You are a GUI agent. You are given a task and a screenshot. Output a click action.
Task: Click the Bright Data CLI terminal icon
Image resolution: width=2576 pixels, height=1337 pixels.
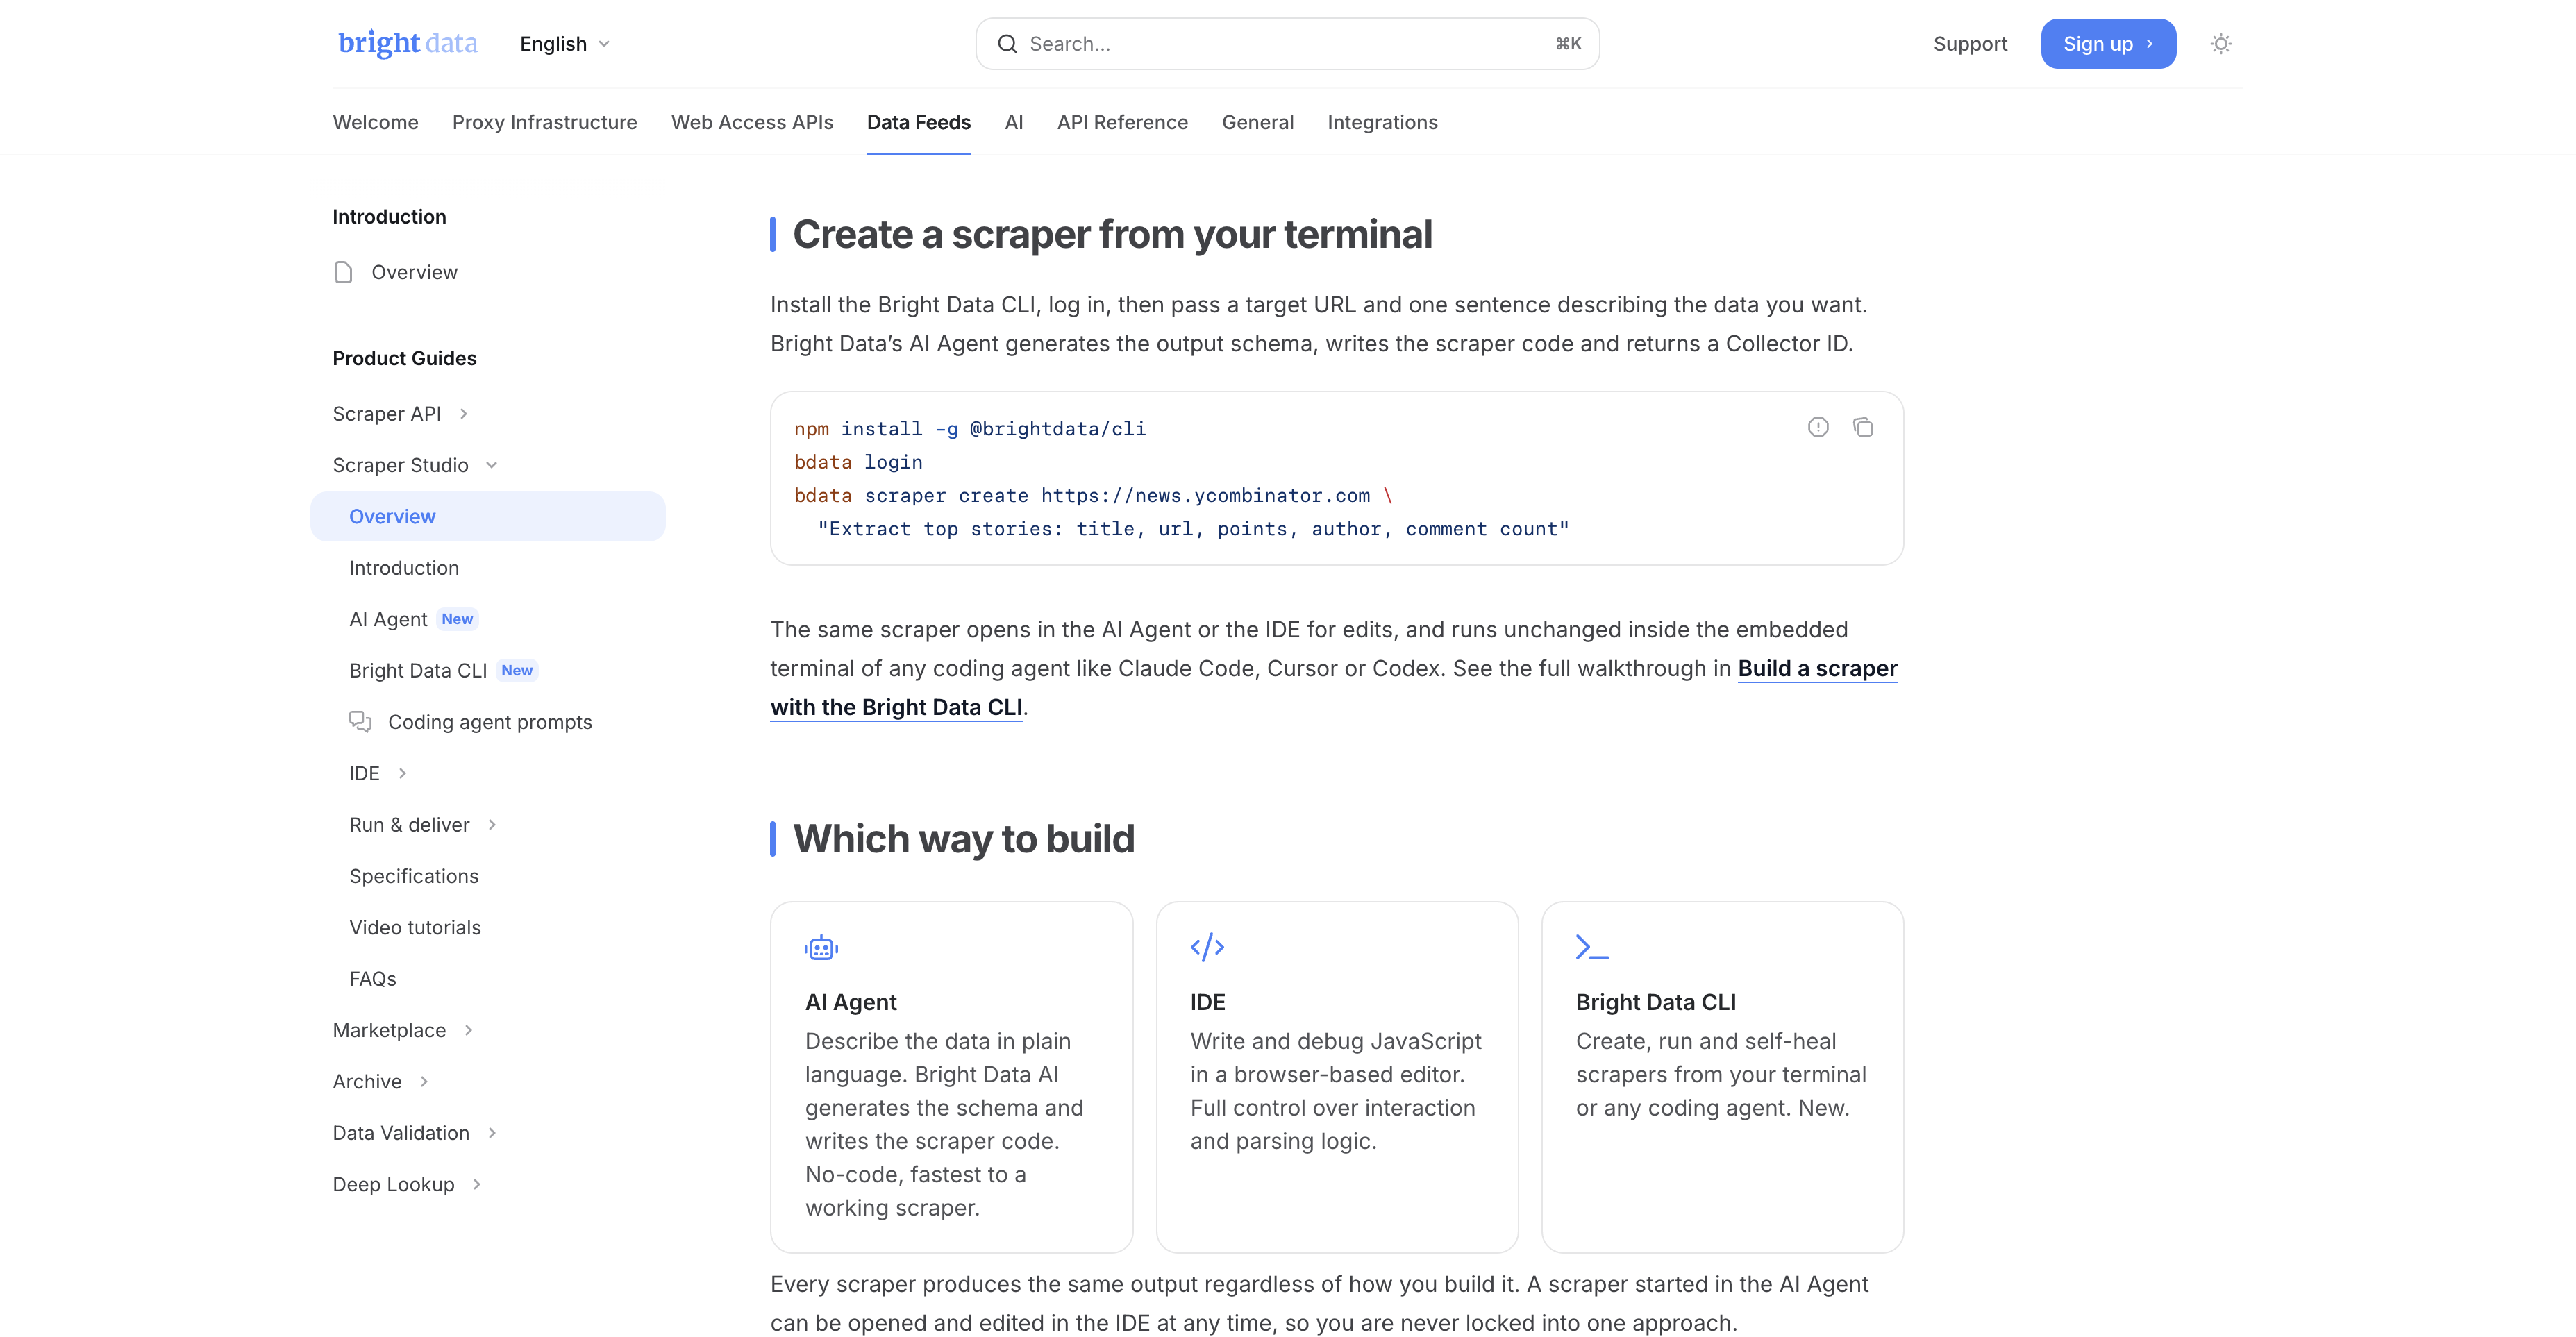pyautogui.click(x=1592, y=947)
